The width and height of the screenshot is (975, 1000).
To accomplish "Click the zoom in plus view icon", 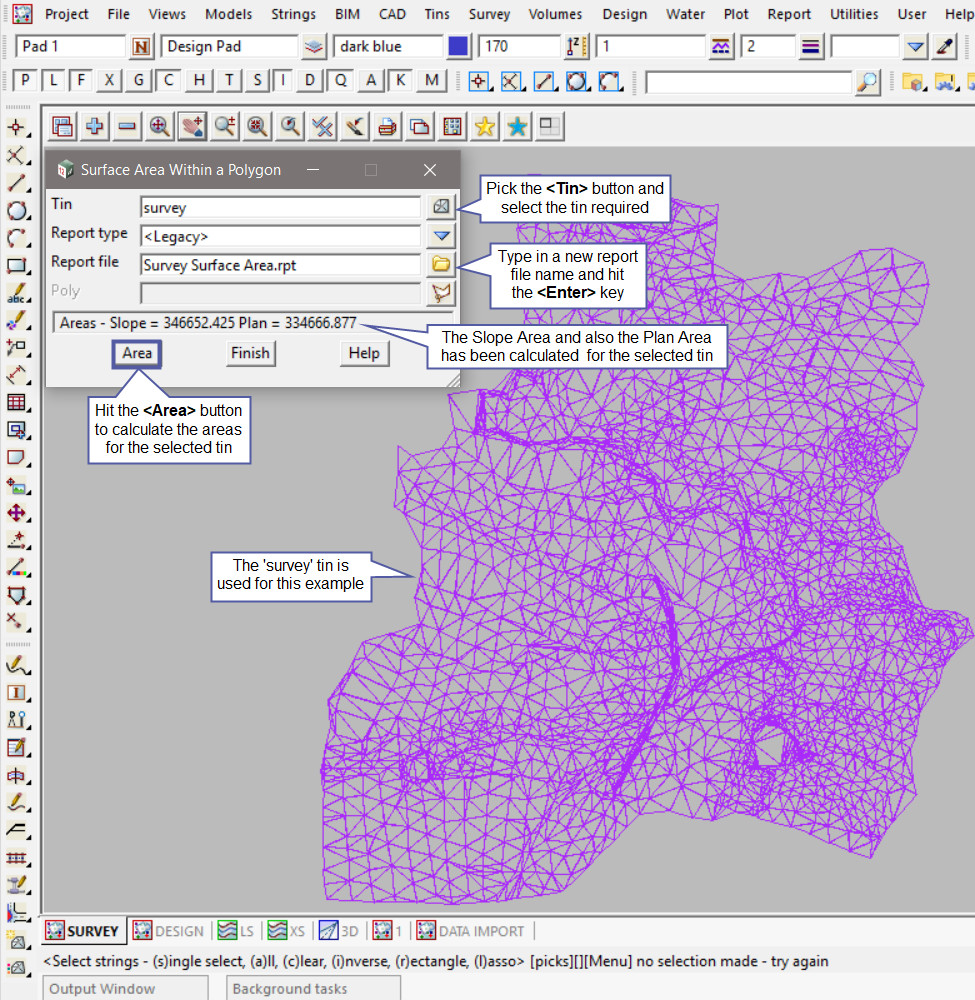I will pyautogui.click(x=95, y=126).
